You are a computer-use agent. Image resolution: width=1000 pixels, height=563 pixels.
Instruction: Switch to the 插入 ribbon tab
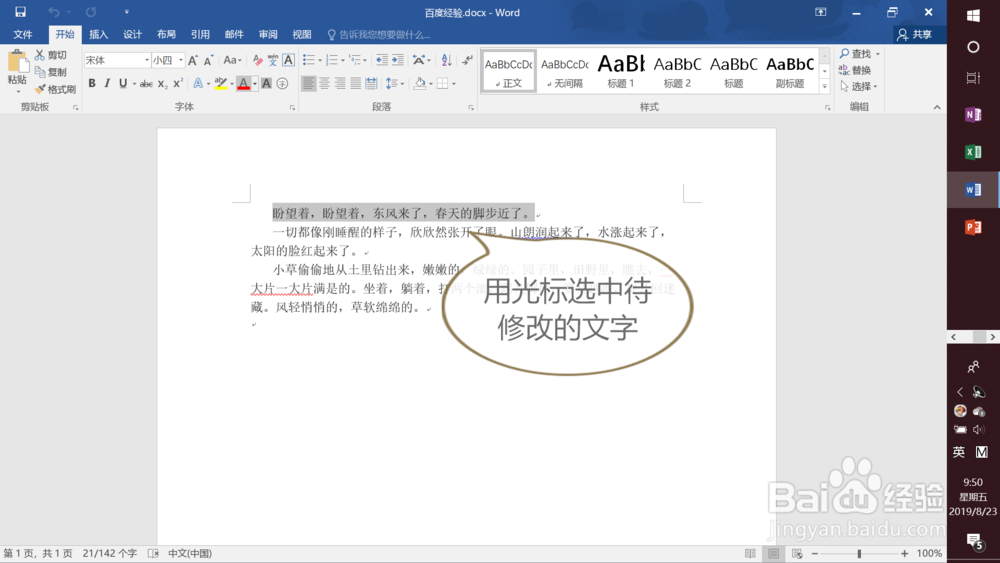[98, 34]
